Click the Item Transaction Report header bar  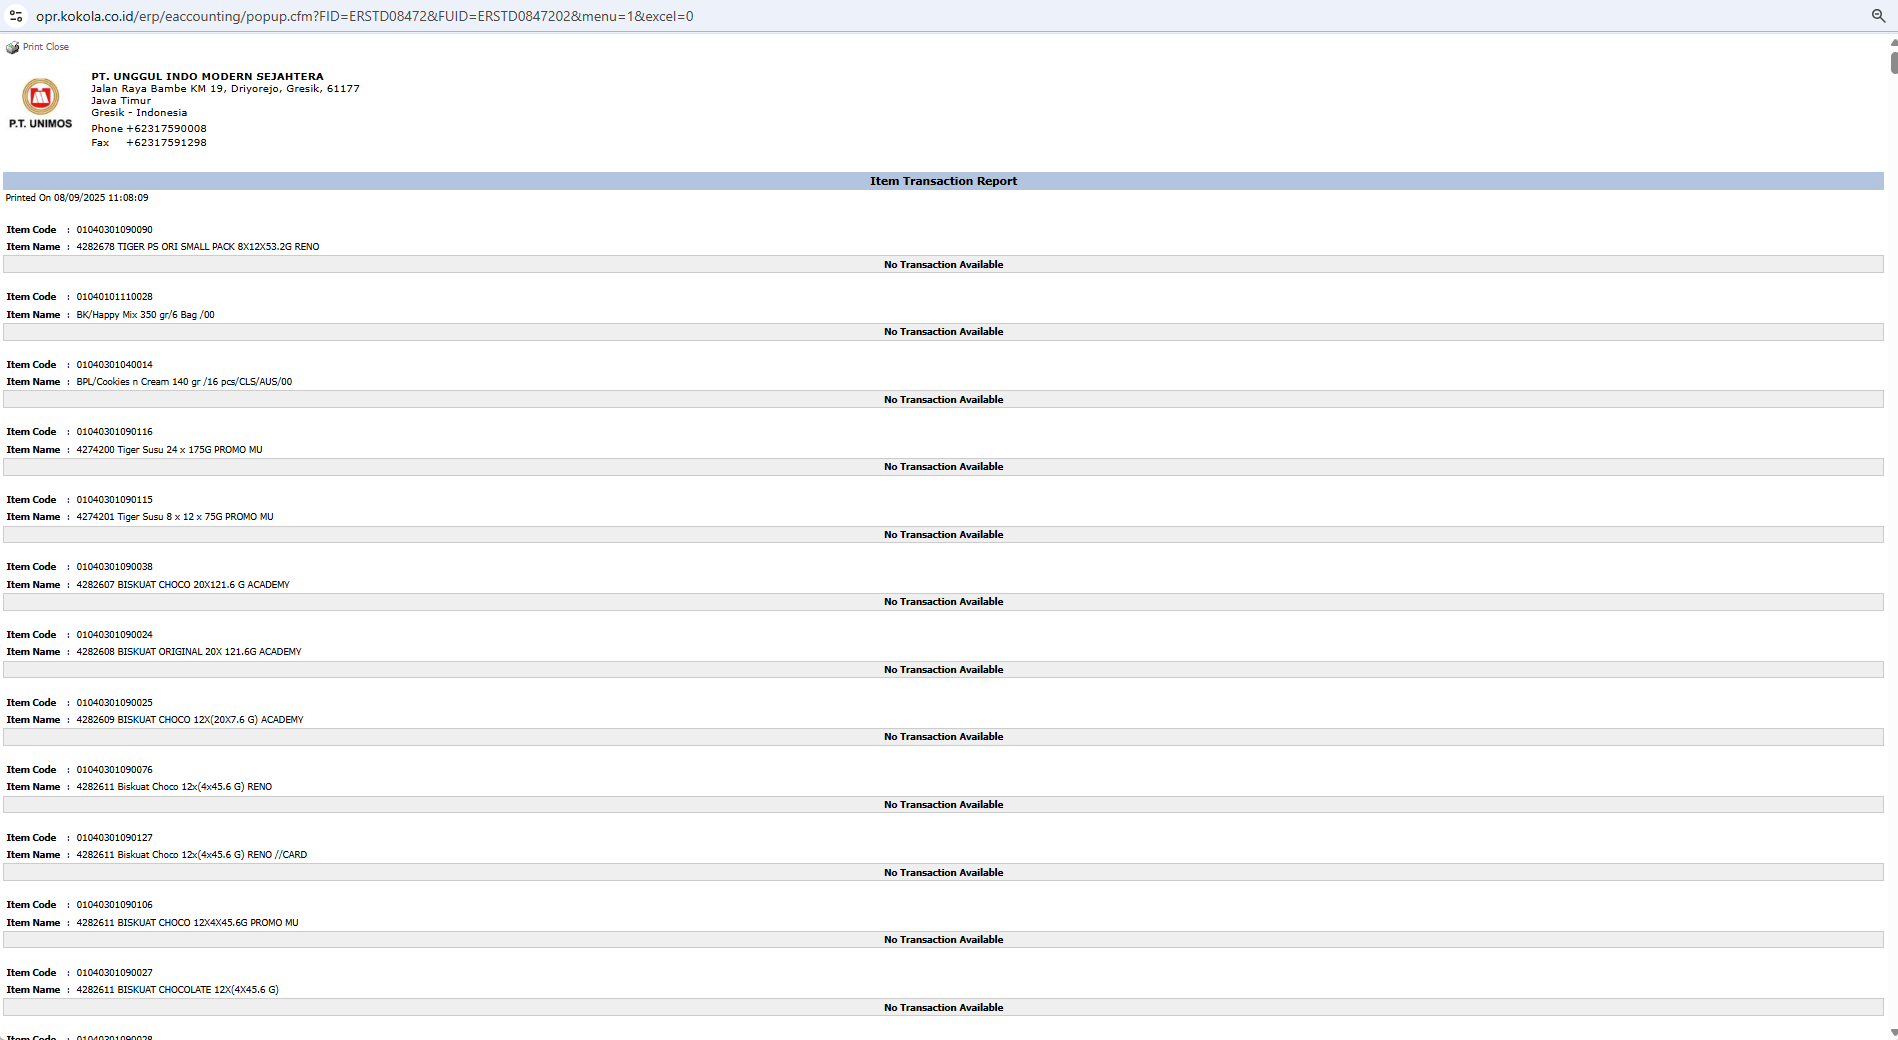click(x=943, y=181)
